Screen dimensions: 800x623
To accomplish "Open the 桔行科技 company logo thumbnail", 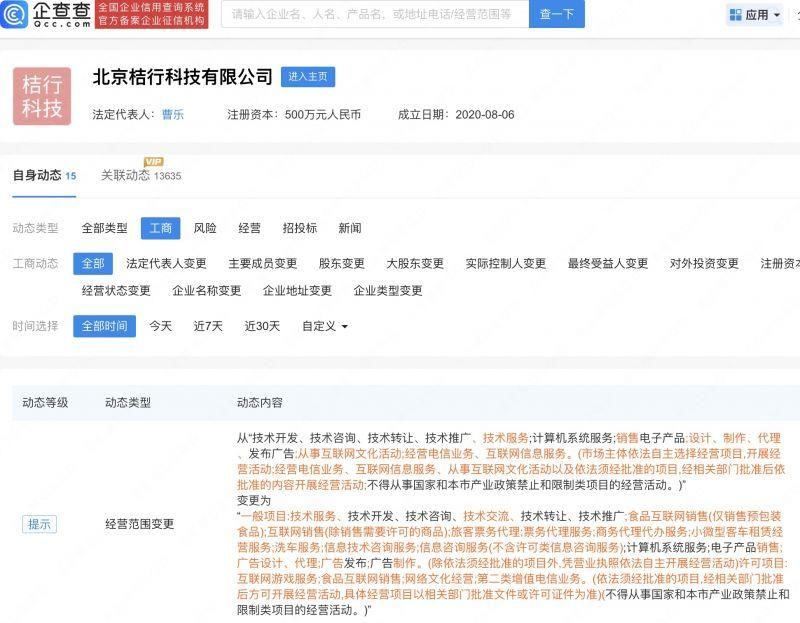I will 42,96.
